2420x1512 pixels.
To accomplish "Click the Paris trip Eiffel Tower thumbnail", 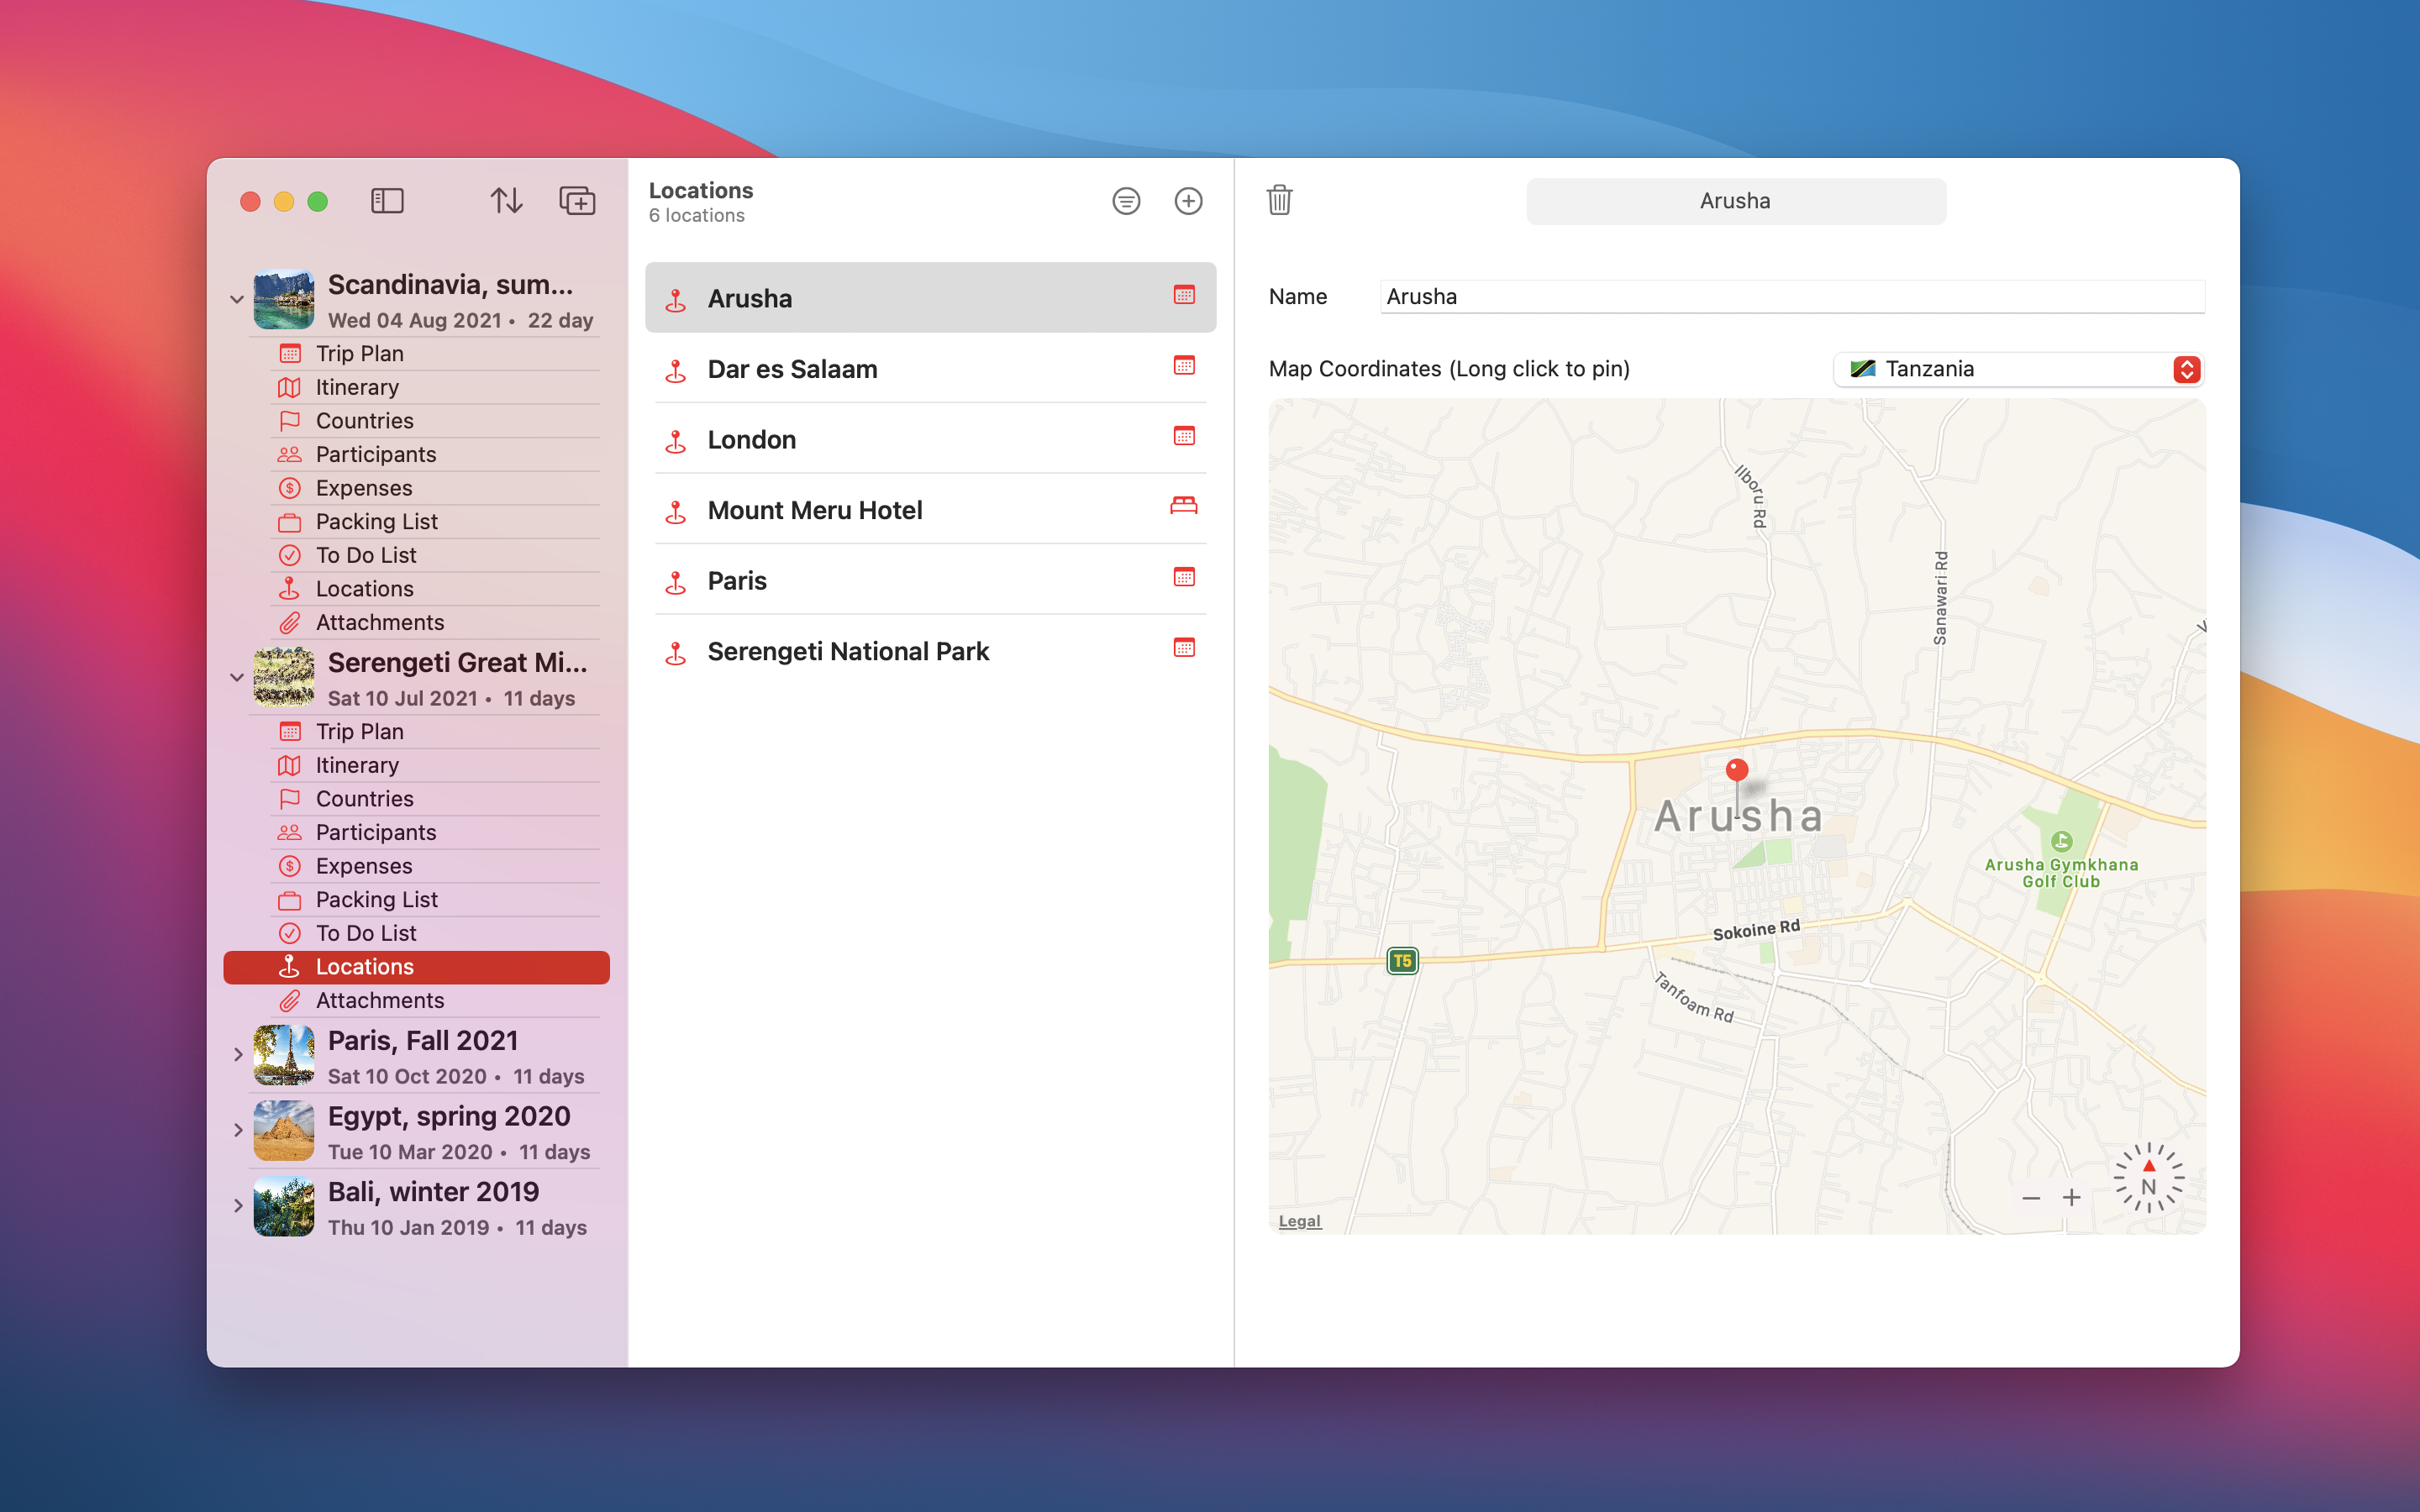I will click(284, 1055).
